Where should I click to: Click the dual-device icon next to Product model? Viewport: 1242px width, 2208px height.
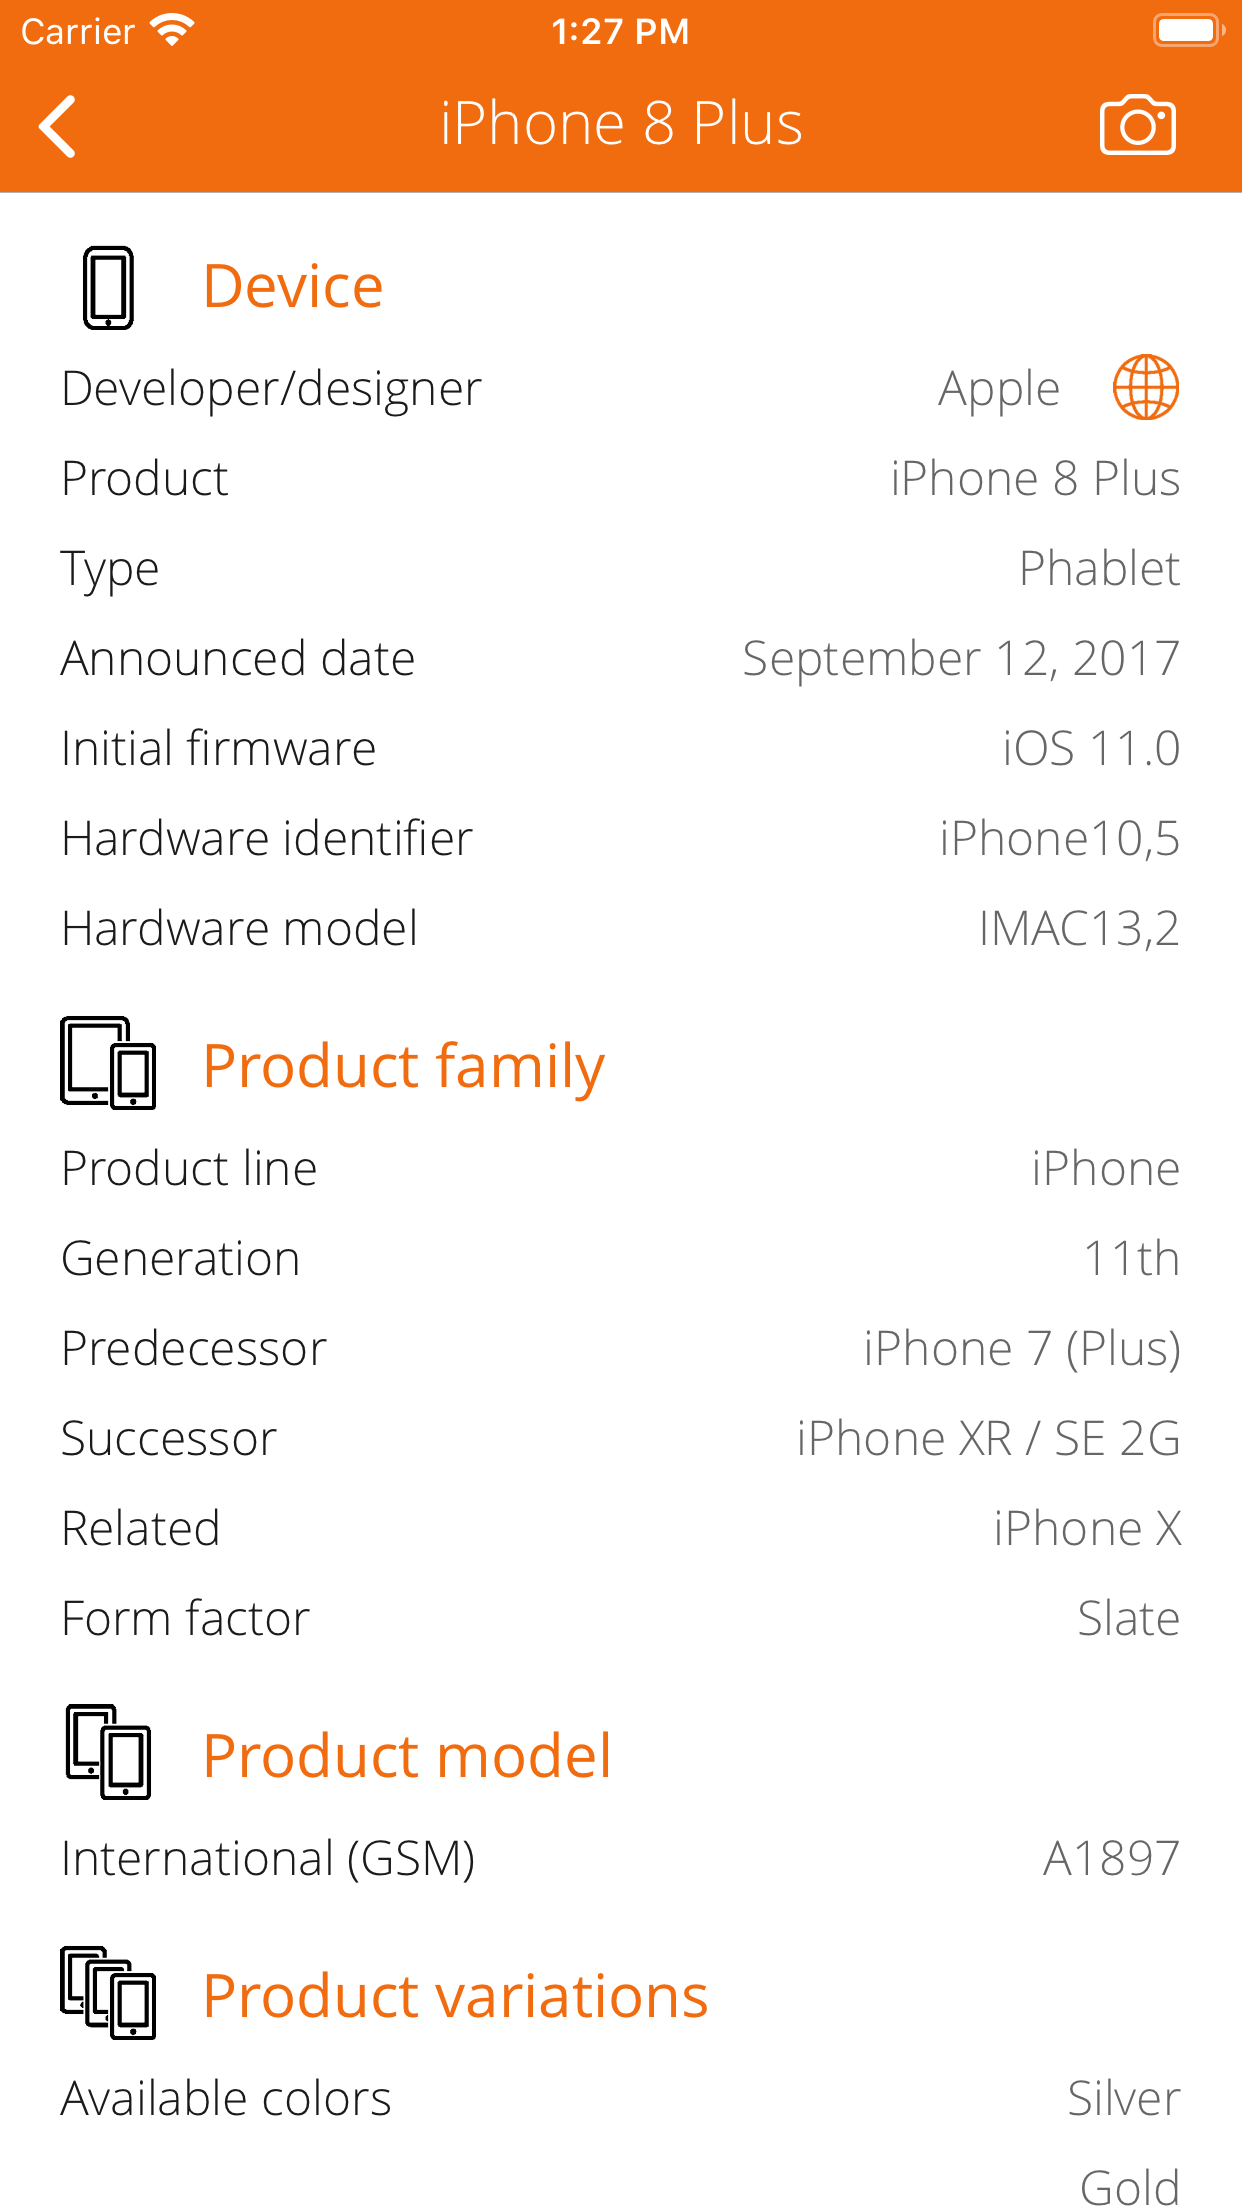coord(108,1752)
